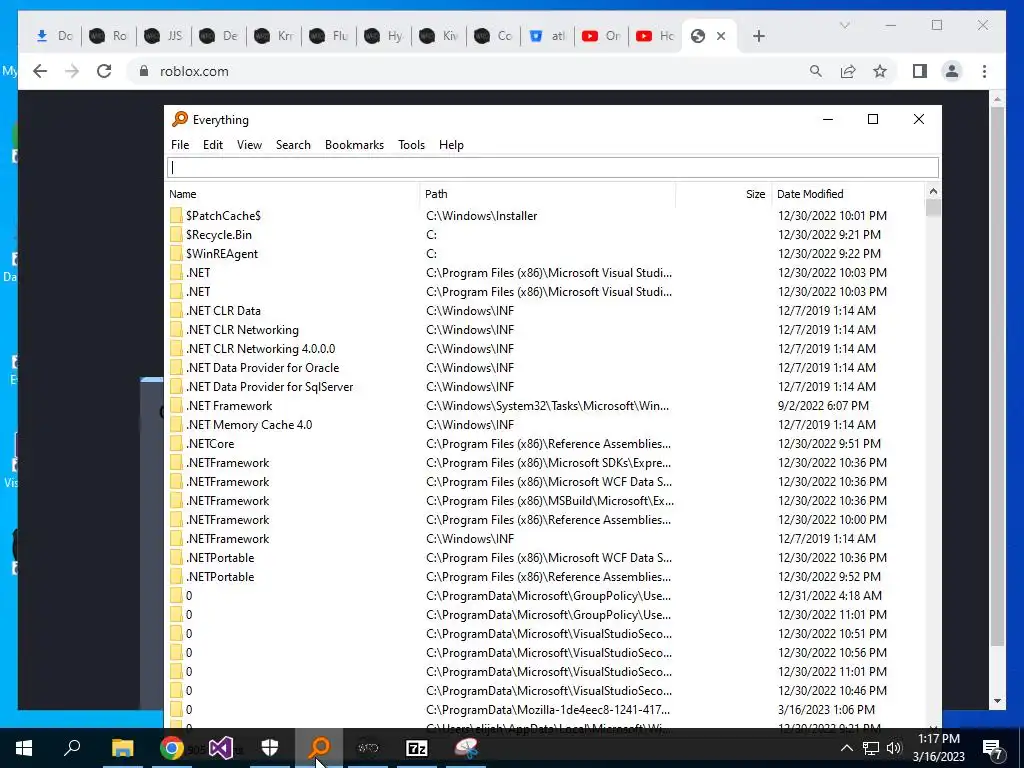Image resolution: width=1024 pixels, height=768 pixels.
Task: Open Chrome zoom search icon in address bar
Action: 816,71
